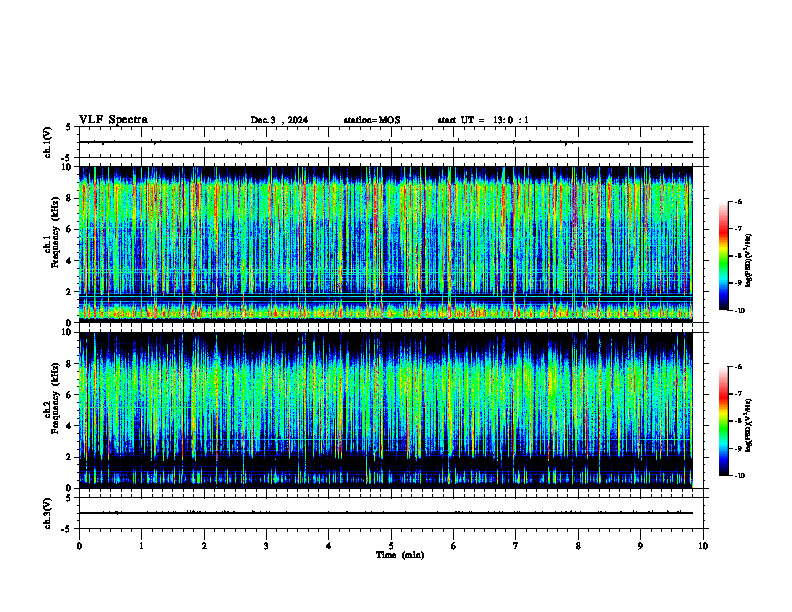Screen dimensions: 792x612
Task: Click time axis tick label "3"
Action: pos(266,546)
